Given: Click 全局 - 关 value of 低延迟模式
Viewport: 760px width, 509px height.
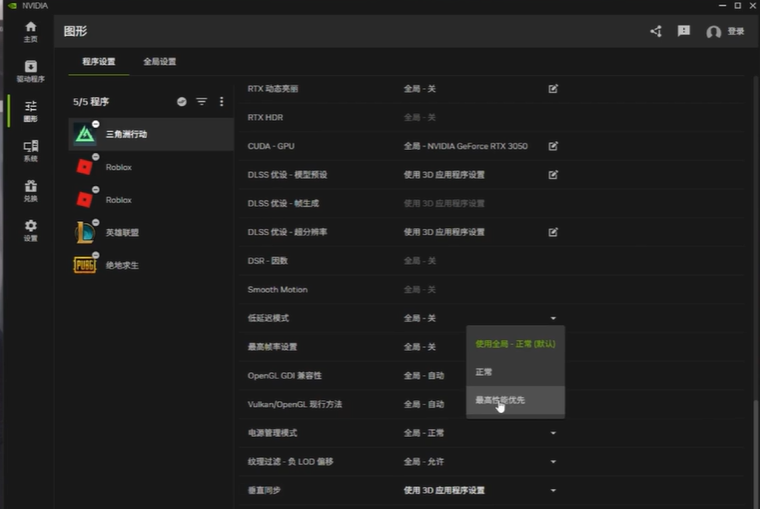Looking at the screenshot, I should [420, 318].
